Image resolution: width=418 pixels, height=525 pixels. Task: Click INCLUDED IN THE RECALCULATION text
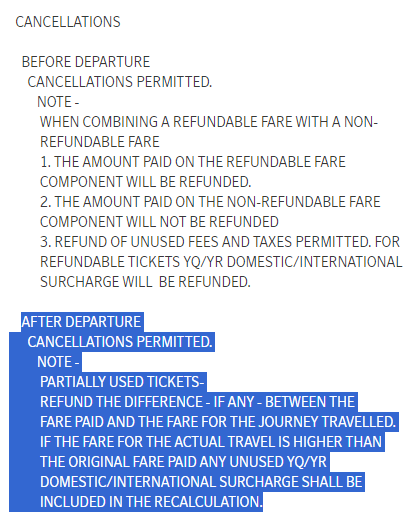click(x=151, y=502)
